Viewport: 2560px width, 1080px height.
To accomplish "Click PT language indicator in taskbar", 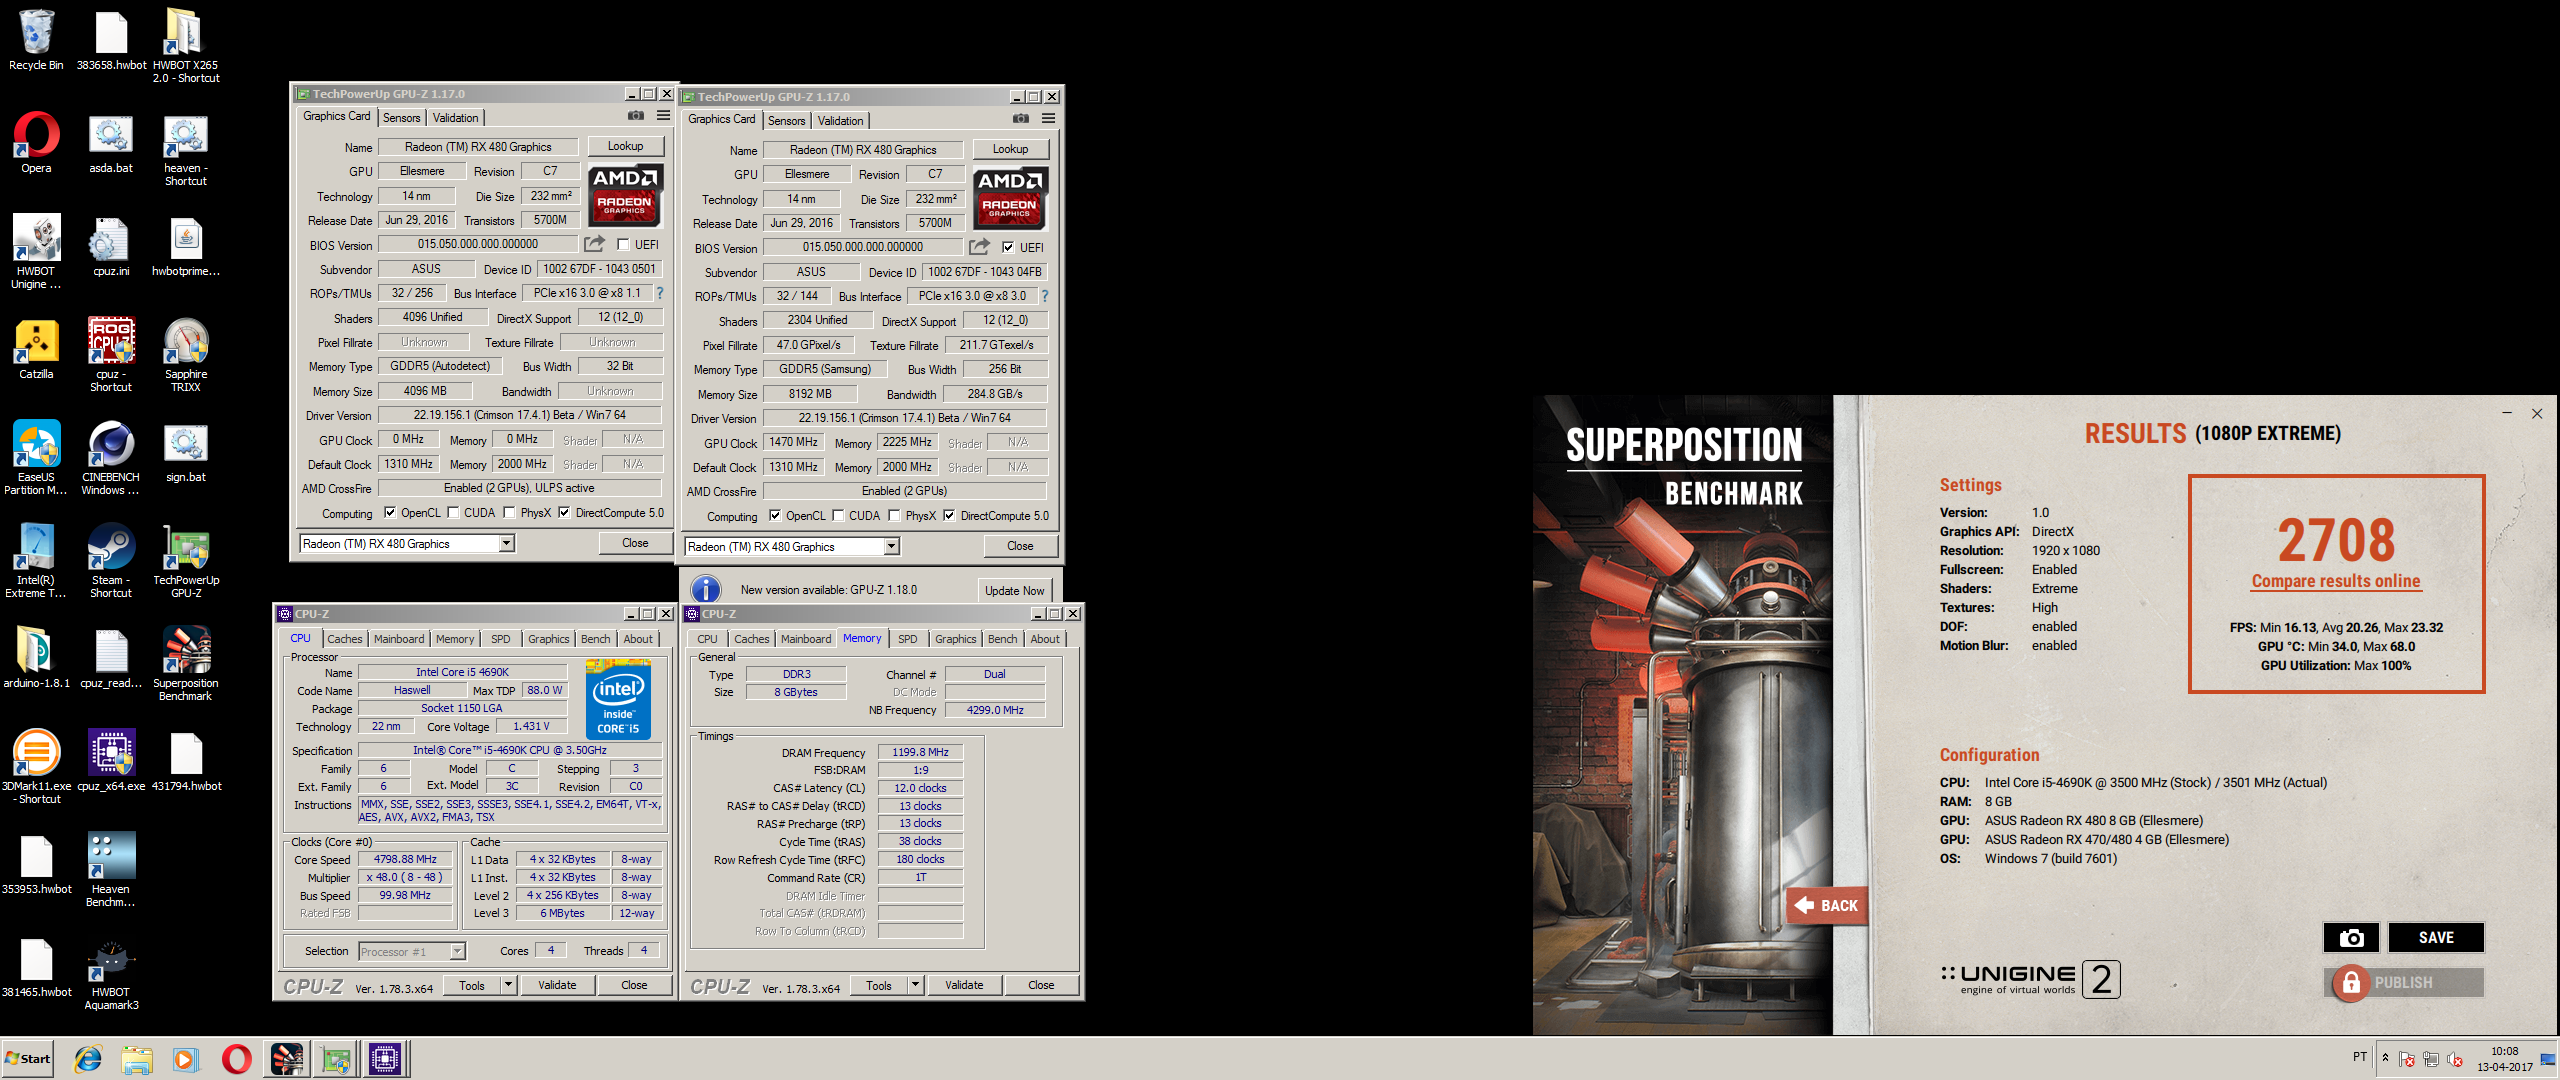I will (x=2360, y=1057).
